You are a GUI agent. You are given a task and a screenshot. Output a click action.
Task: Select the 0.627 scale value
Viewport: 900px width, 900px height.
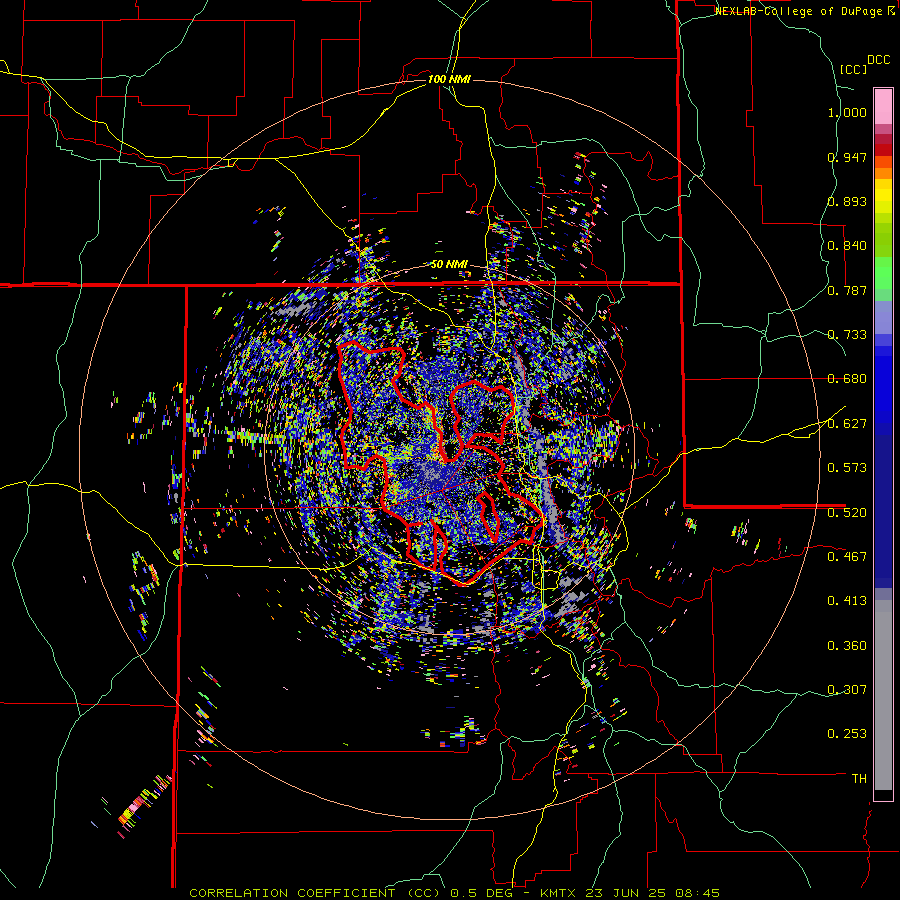[x=847, y=424]
